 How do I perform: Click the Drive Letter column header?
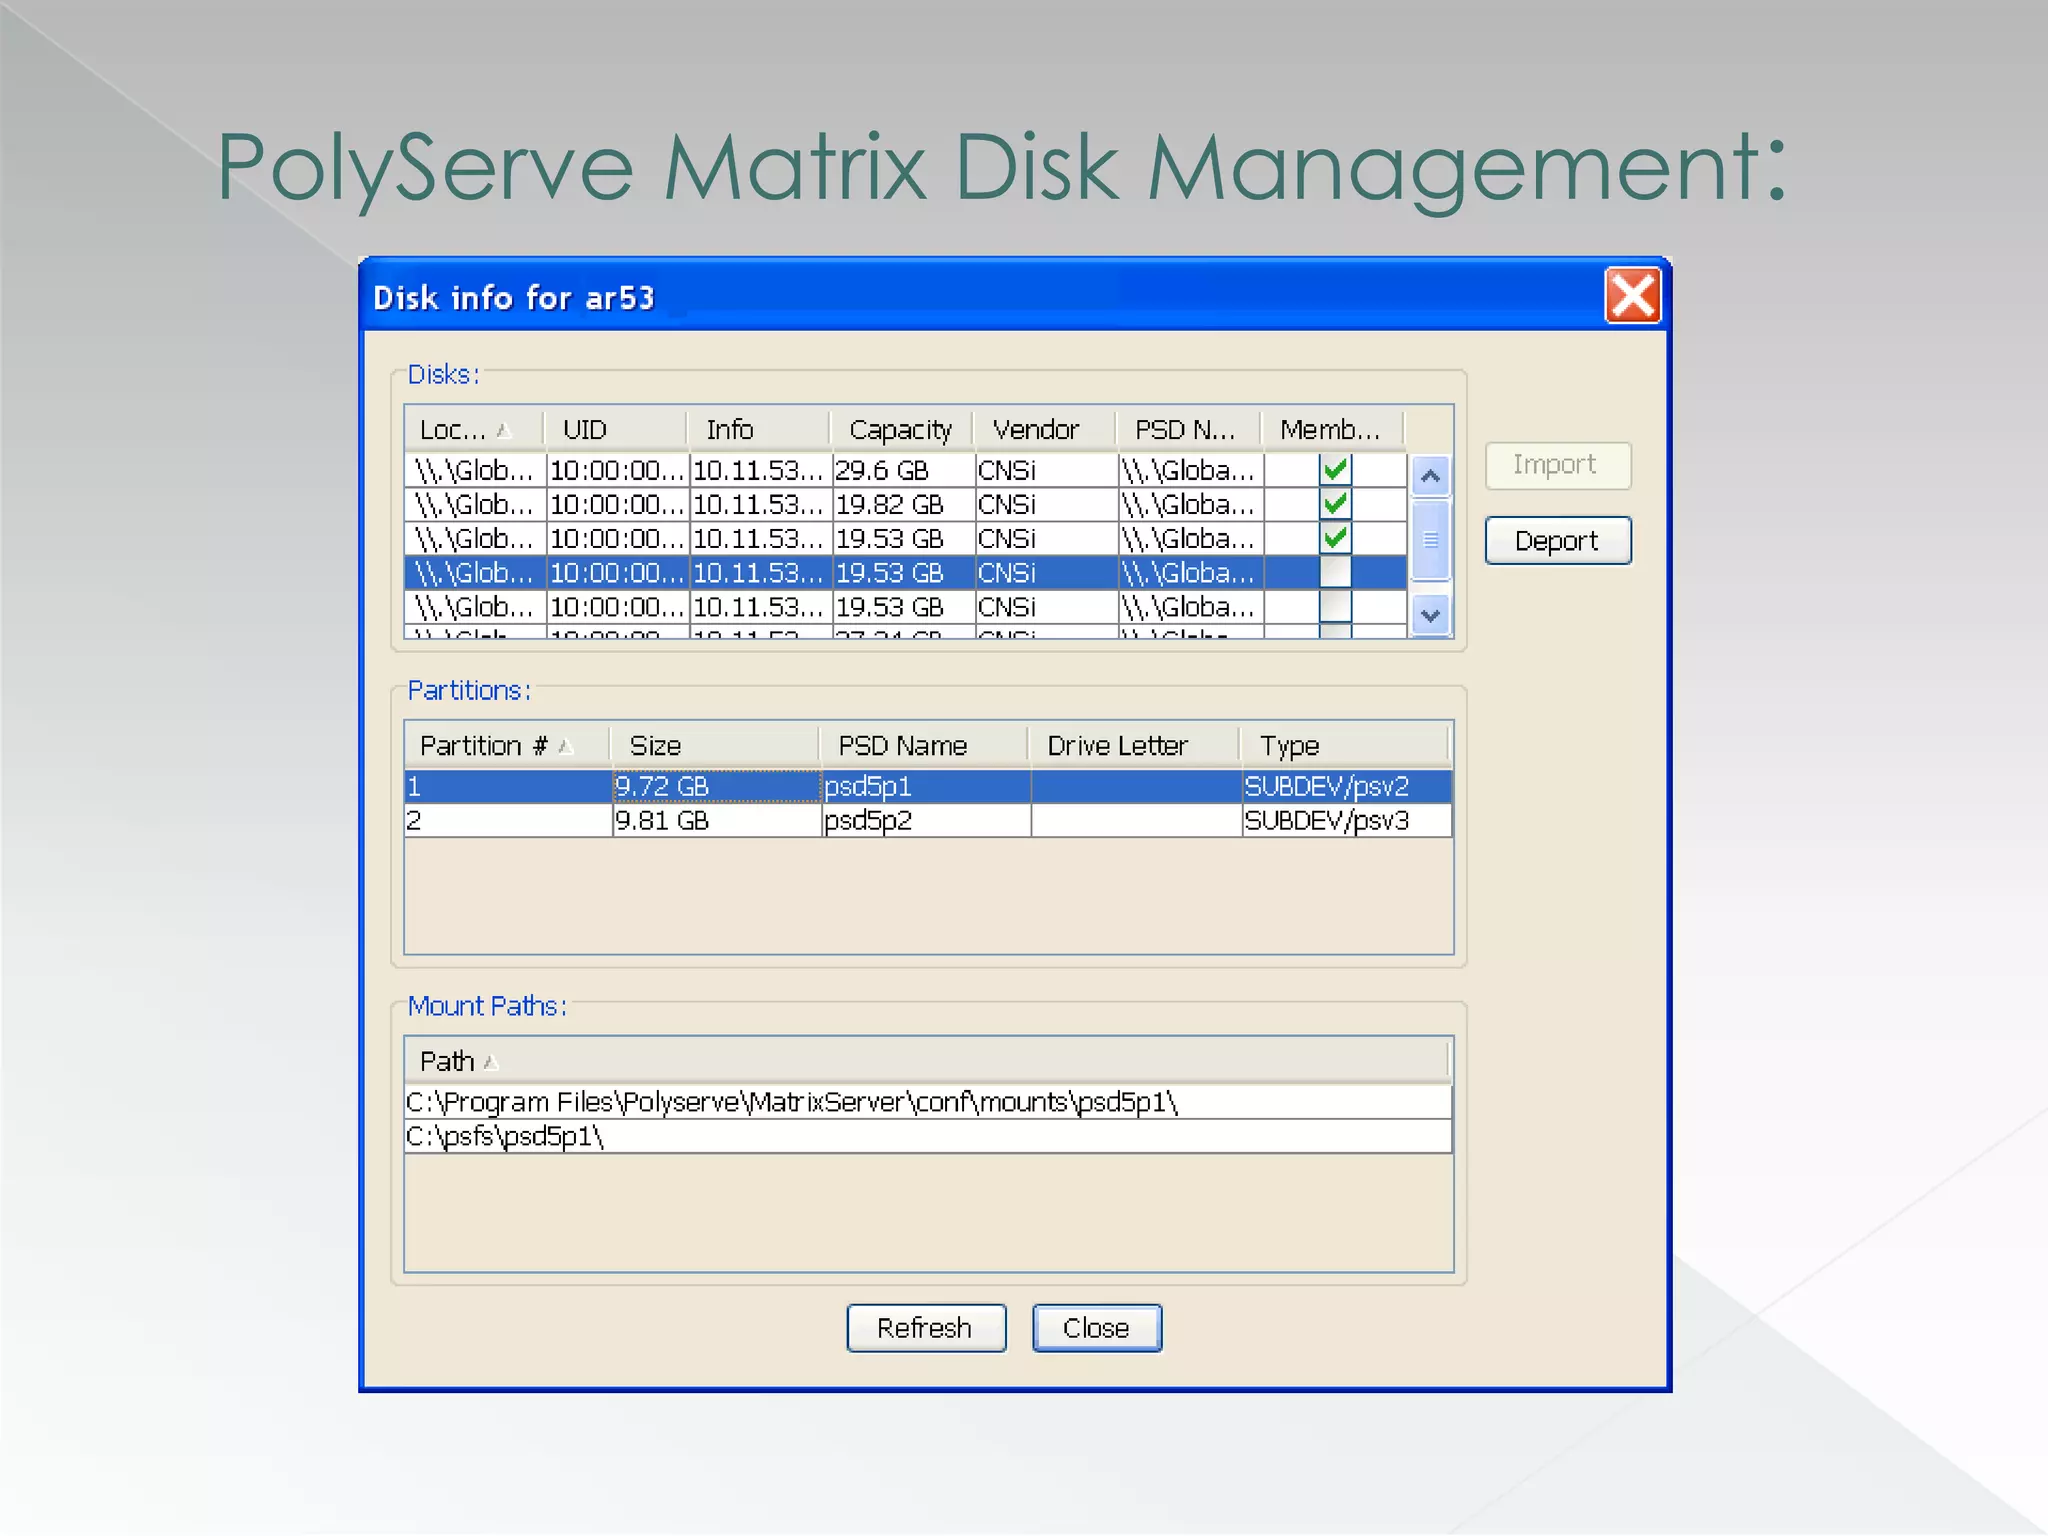[x=1133, y=746]
